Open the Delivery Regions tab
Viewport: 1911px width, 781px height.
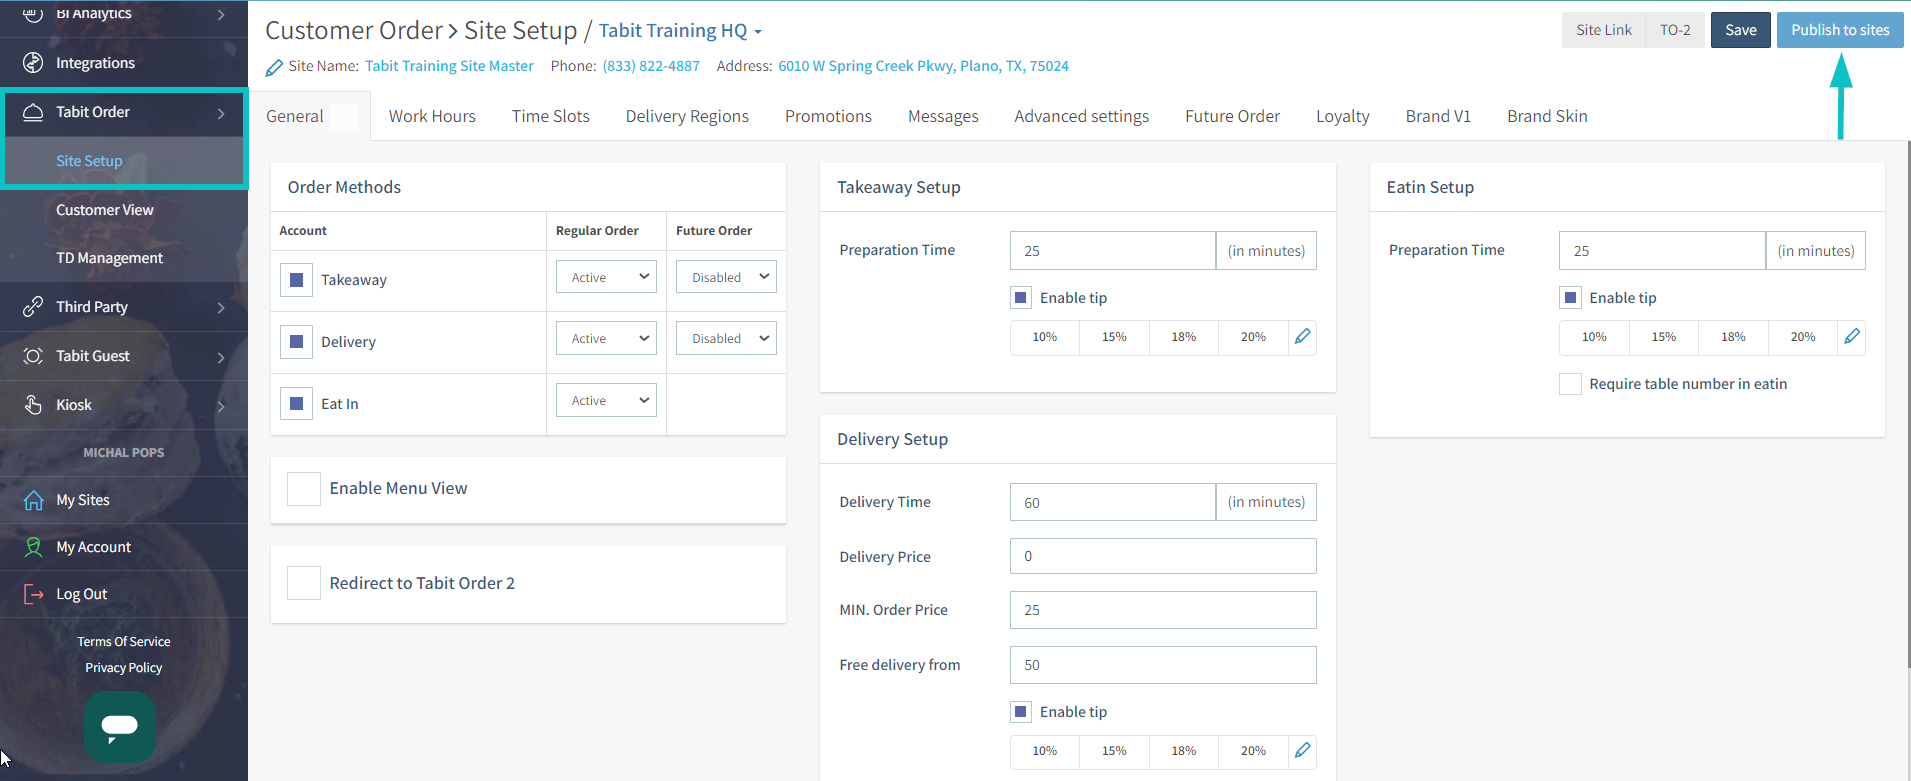click(x=687, y=116)
